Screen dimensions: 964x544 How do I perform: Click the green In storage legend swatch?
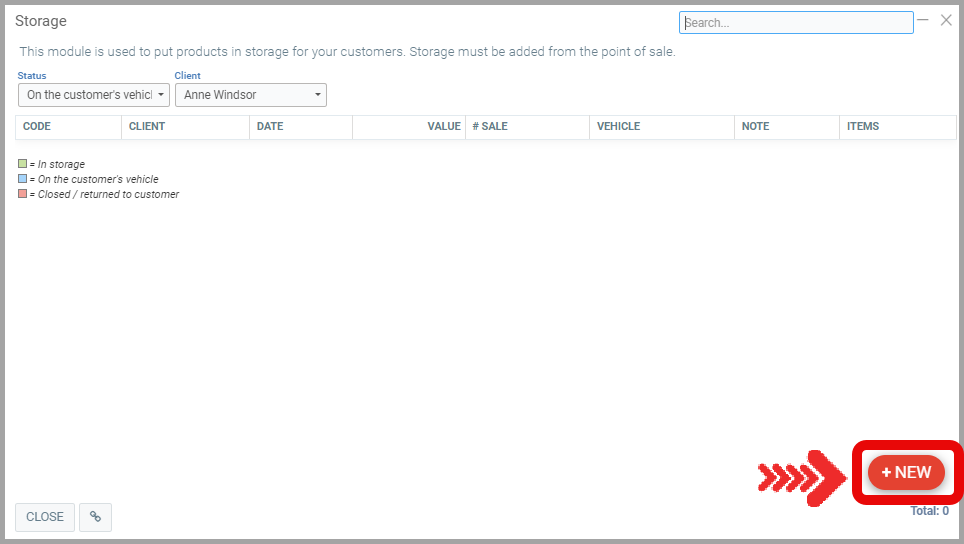pos(22,164)
